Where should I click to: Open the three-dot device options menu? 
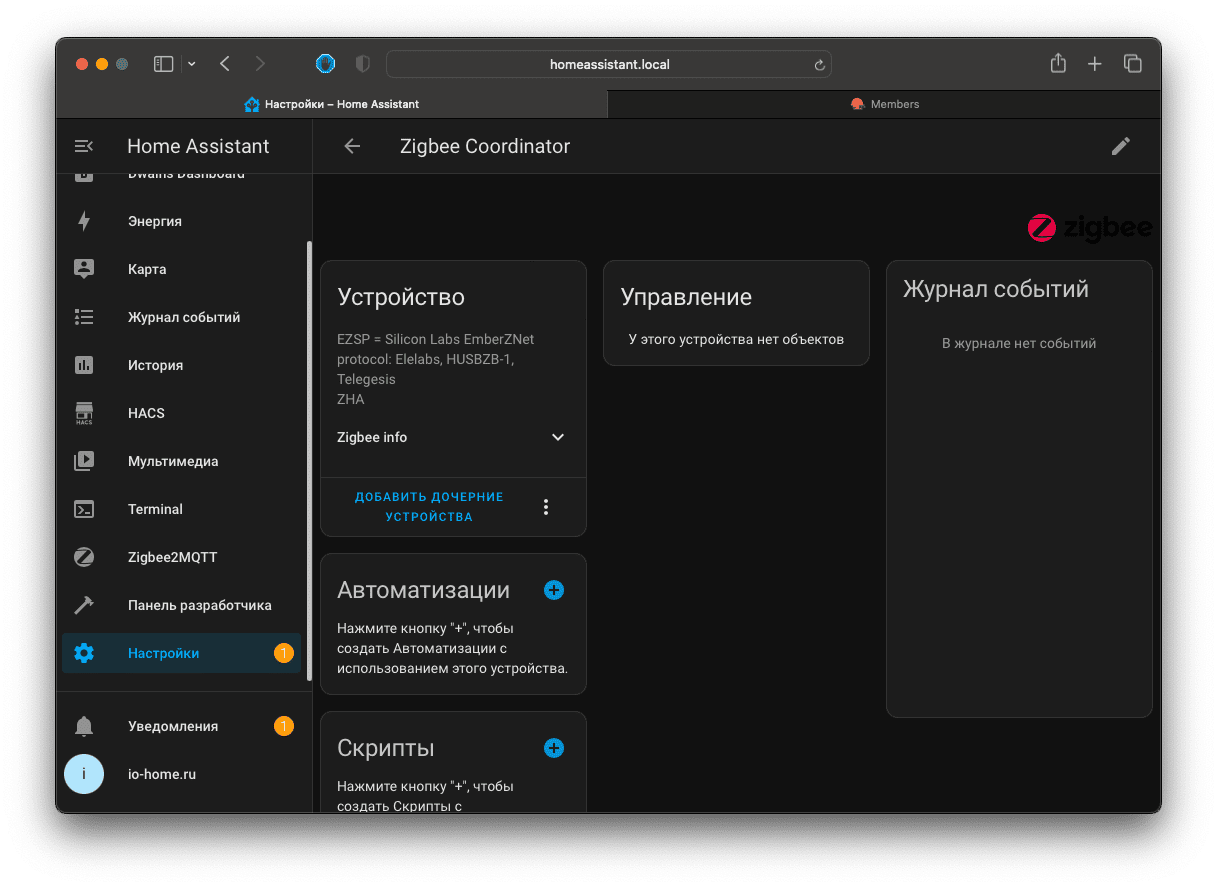click(x=546, y=507)
